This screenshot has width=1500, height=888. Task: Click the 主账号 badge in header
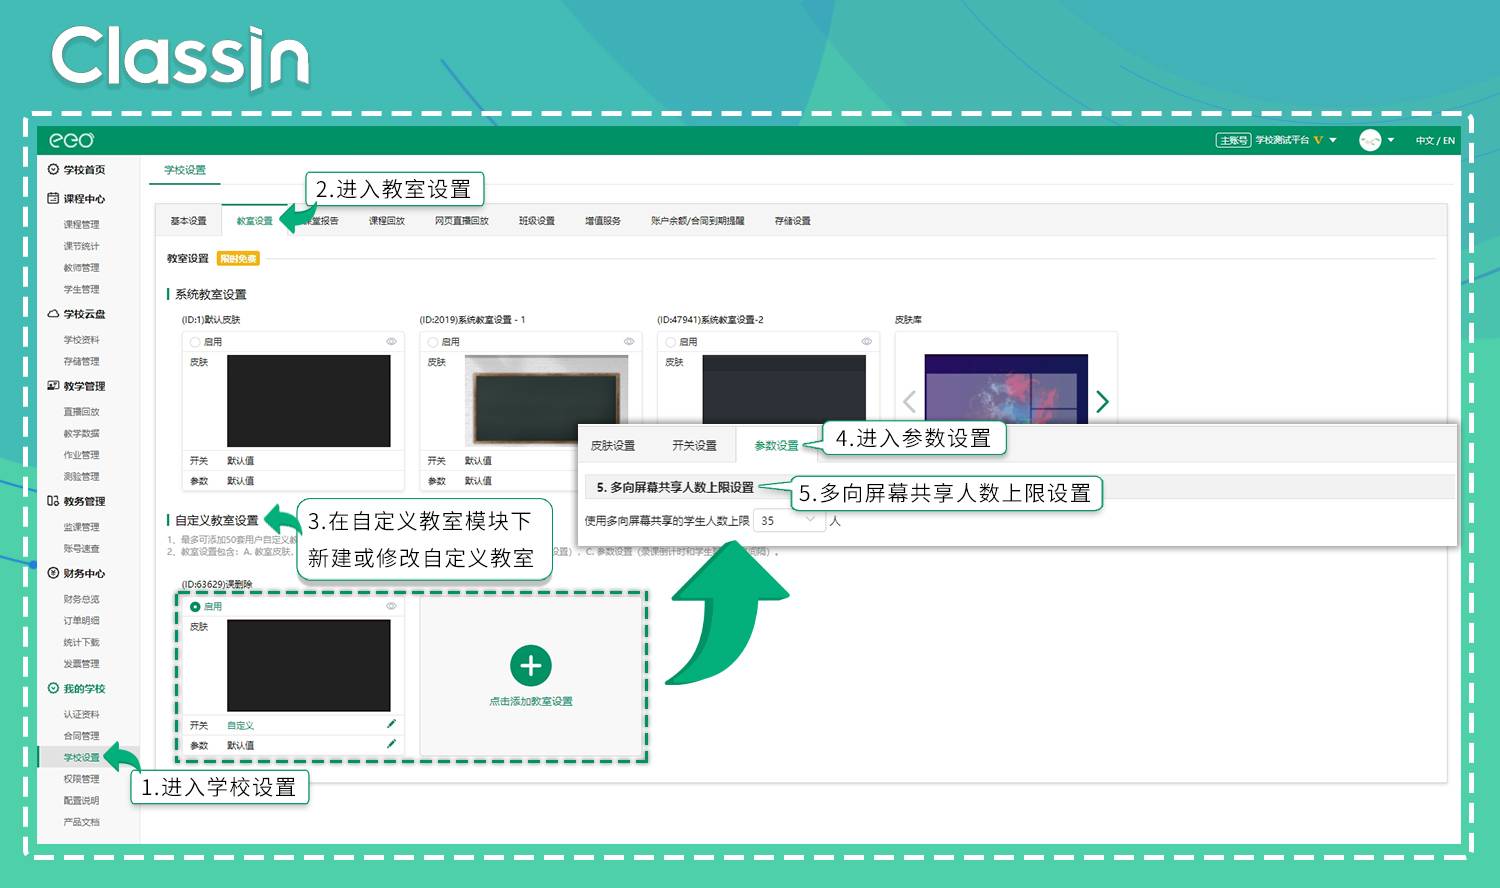[x=1233, y=140]
